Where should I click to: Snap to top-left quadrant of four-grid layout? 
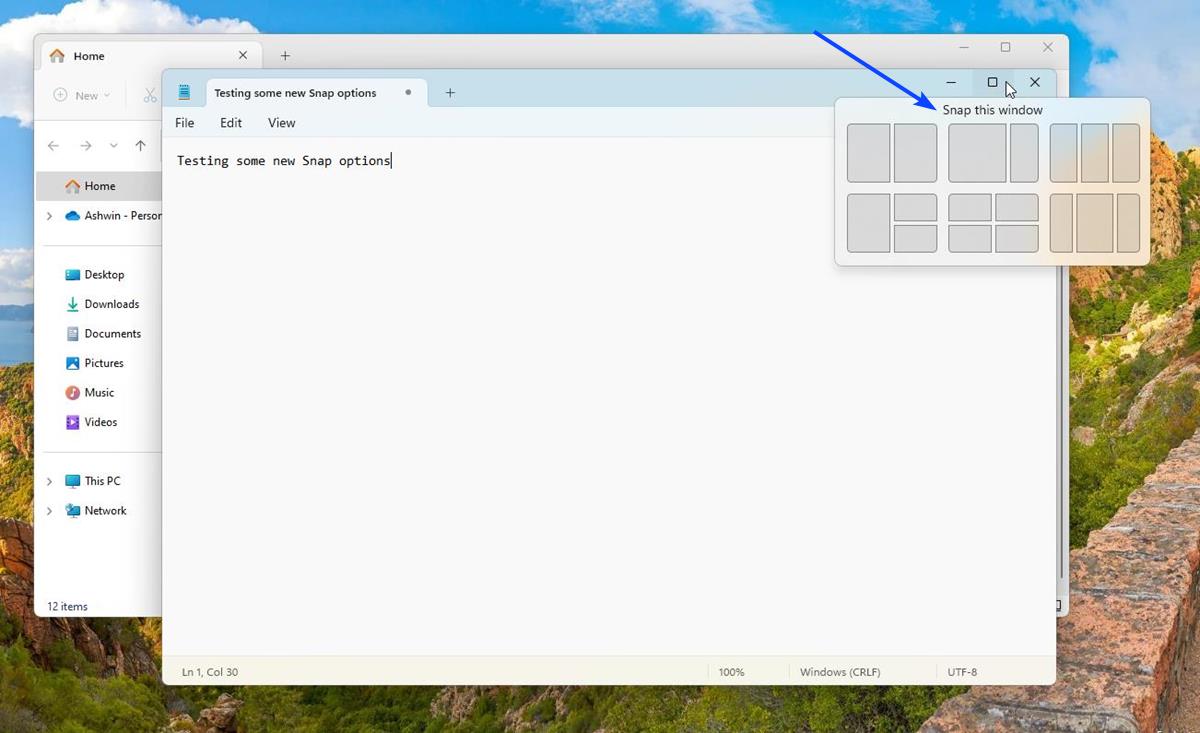pyautogui.click(x=970, y=207)
